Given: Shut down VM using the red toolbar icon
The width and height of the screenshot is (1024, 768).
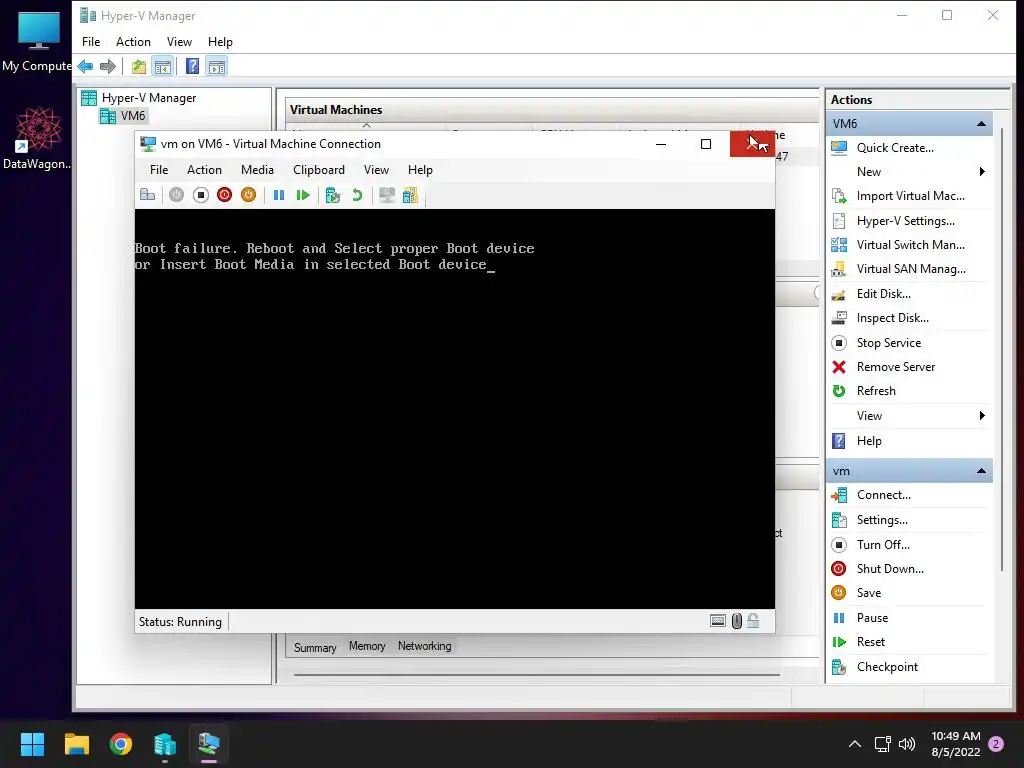Looking at the screenshot, I should click(x=224, y=195).
